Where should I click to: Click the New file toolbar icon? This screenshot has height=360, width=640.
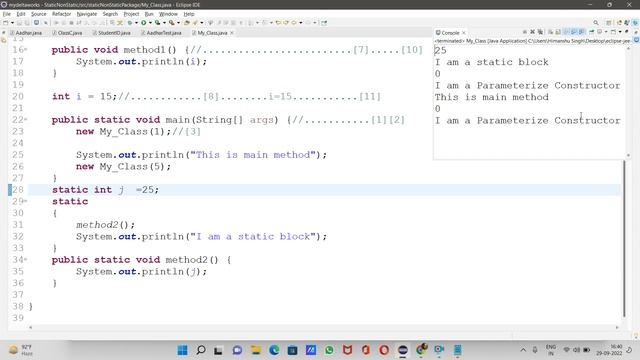tap(6, 23)
